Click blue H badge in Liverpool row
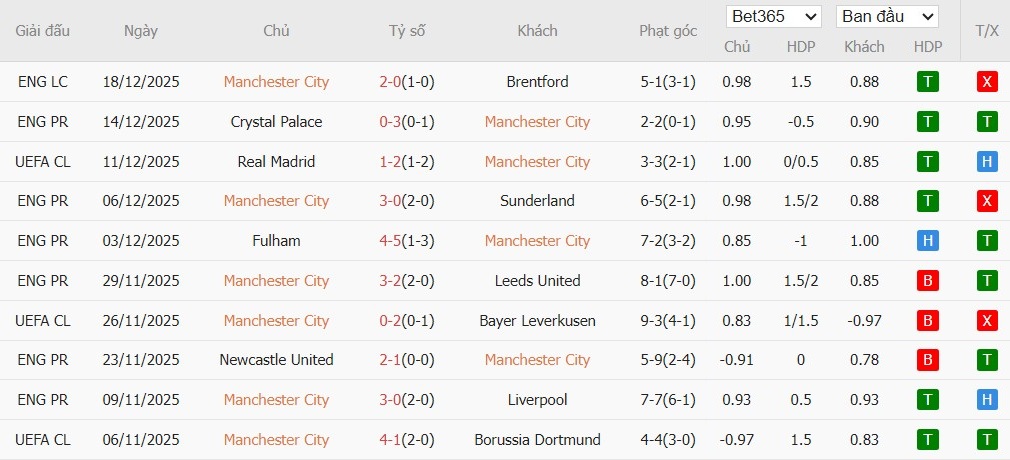 987,400
